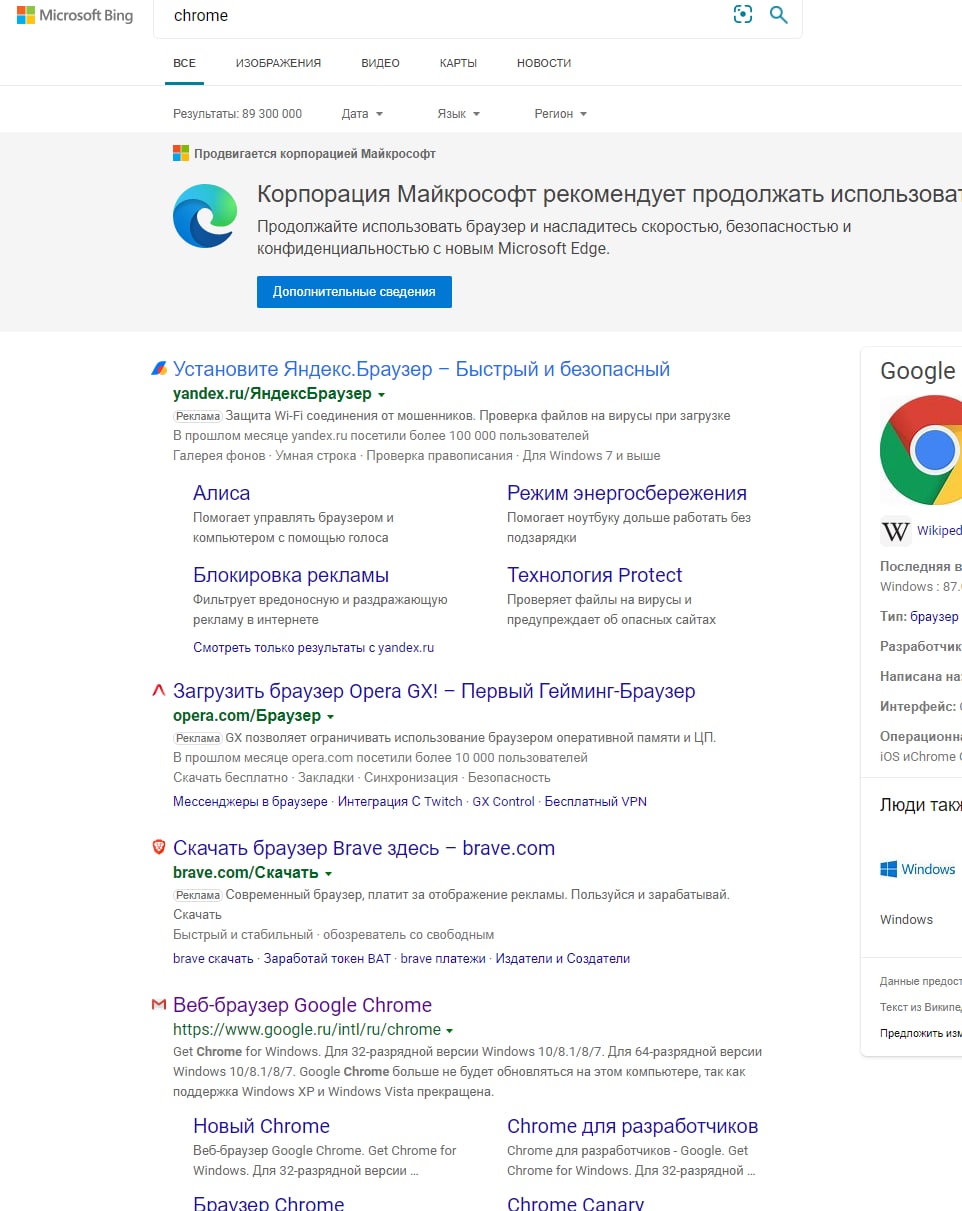Viewport: 962px width, 1211px height.
Task: Open the Язык filter dropdown
Action: pos(458,114)
